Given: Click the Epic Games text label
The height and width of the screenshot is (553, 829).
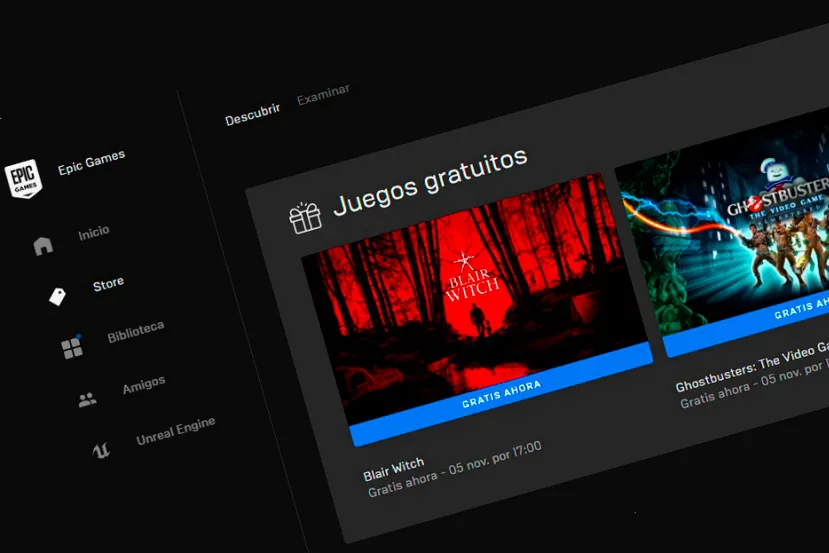Looking at the screenshot, I should tap(91, 162).
